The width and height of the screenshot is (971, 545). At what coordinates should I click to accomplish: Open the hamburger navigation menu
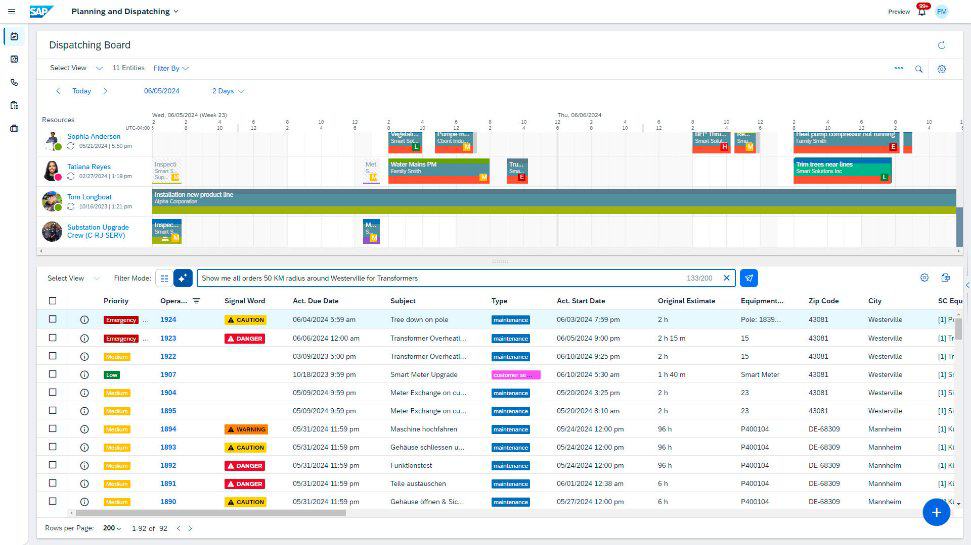(x=11, y=11)
